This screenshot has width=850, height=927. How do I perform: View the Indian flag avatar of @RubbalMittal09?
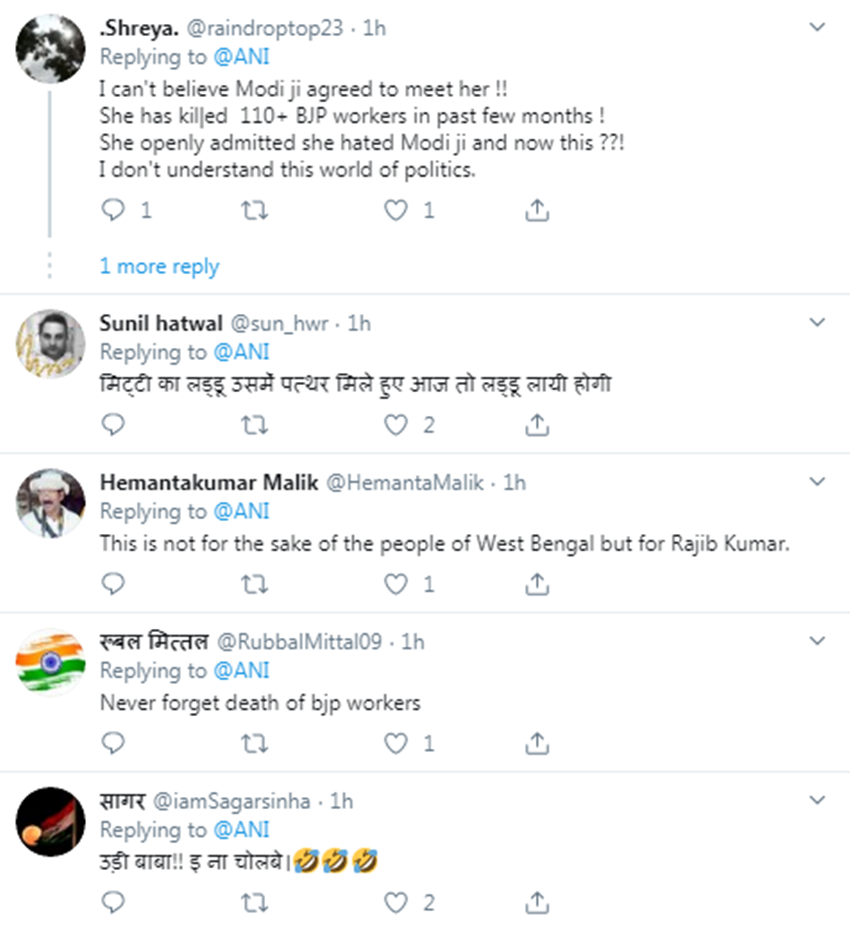click(x=50, y=662)
